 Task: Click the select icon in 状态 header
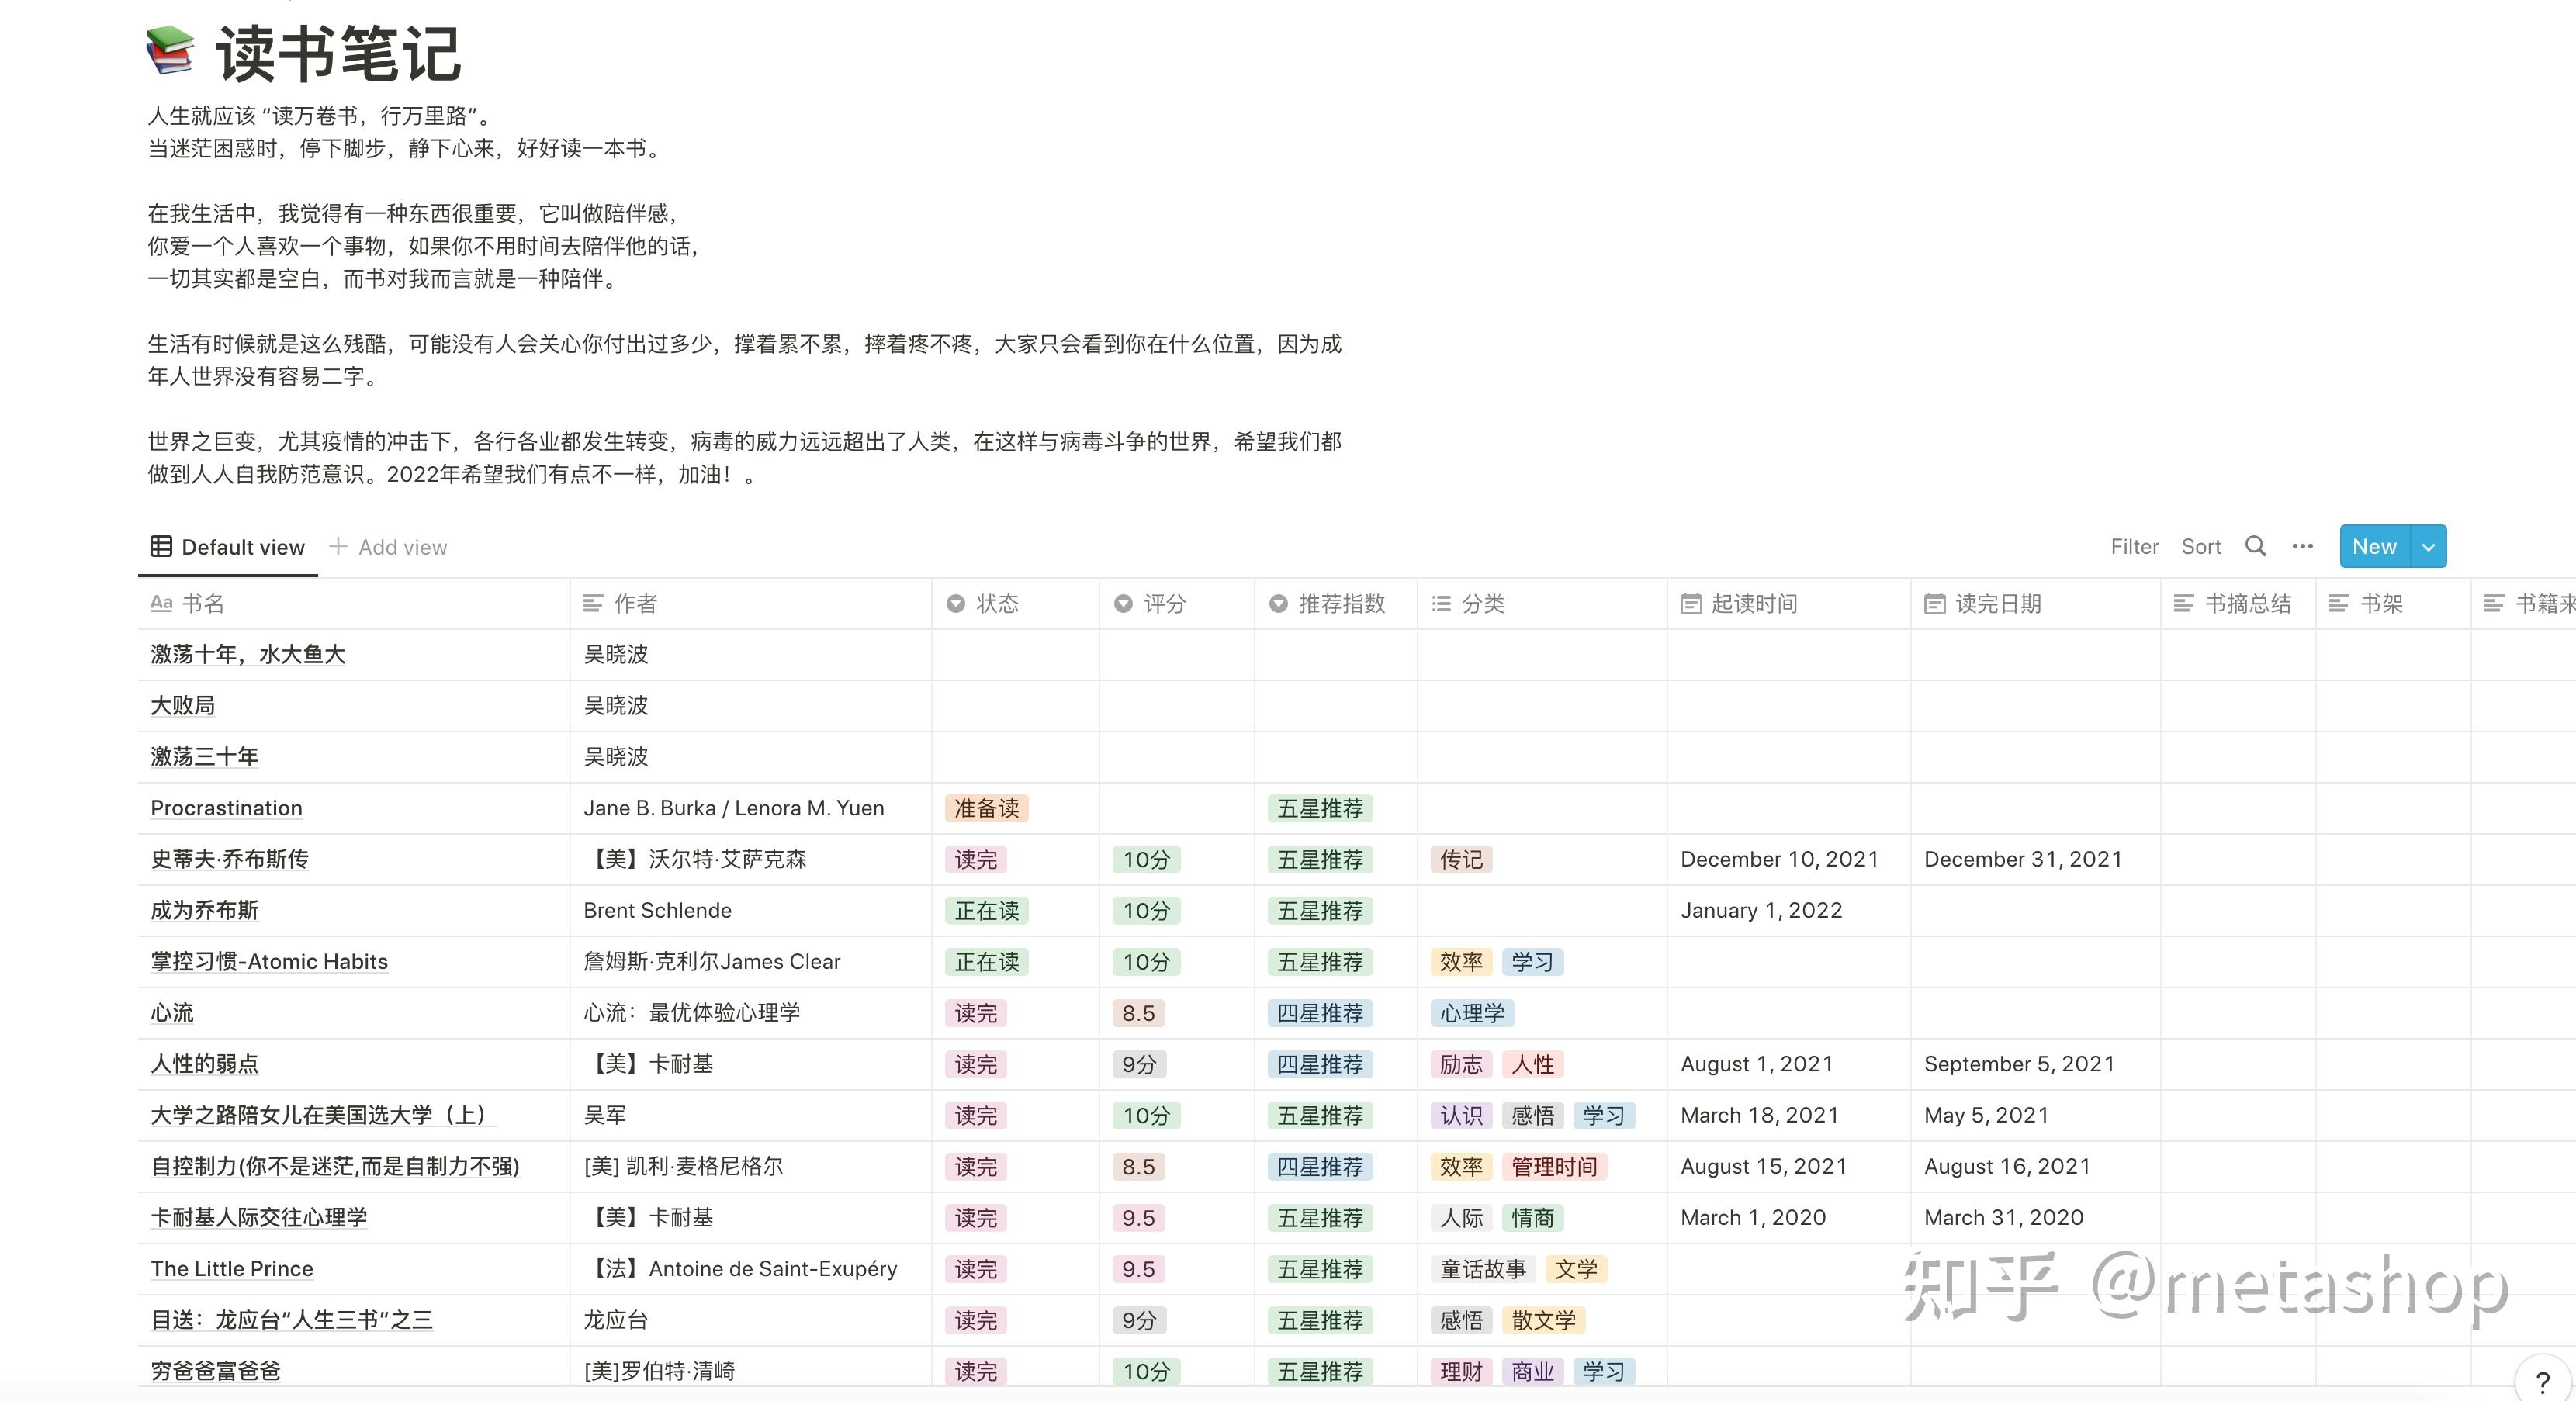point(955,603)
